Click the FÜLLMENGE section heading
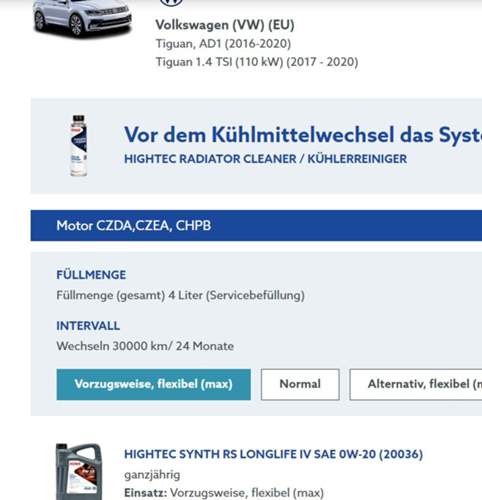This screenshot has height=500, width=482. coord(91,275)
